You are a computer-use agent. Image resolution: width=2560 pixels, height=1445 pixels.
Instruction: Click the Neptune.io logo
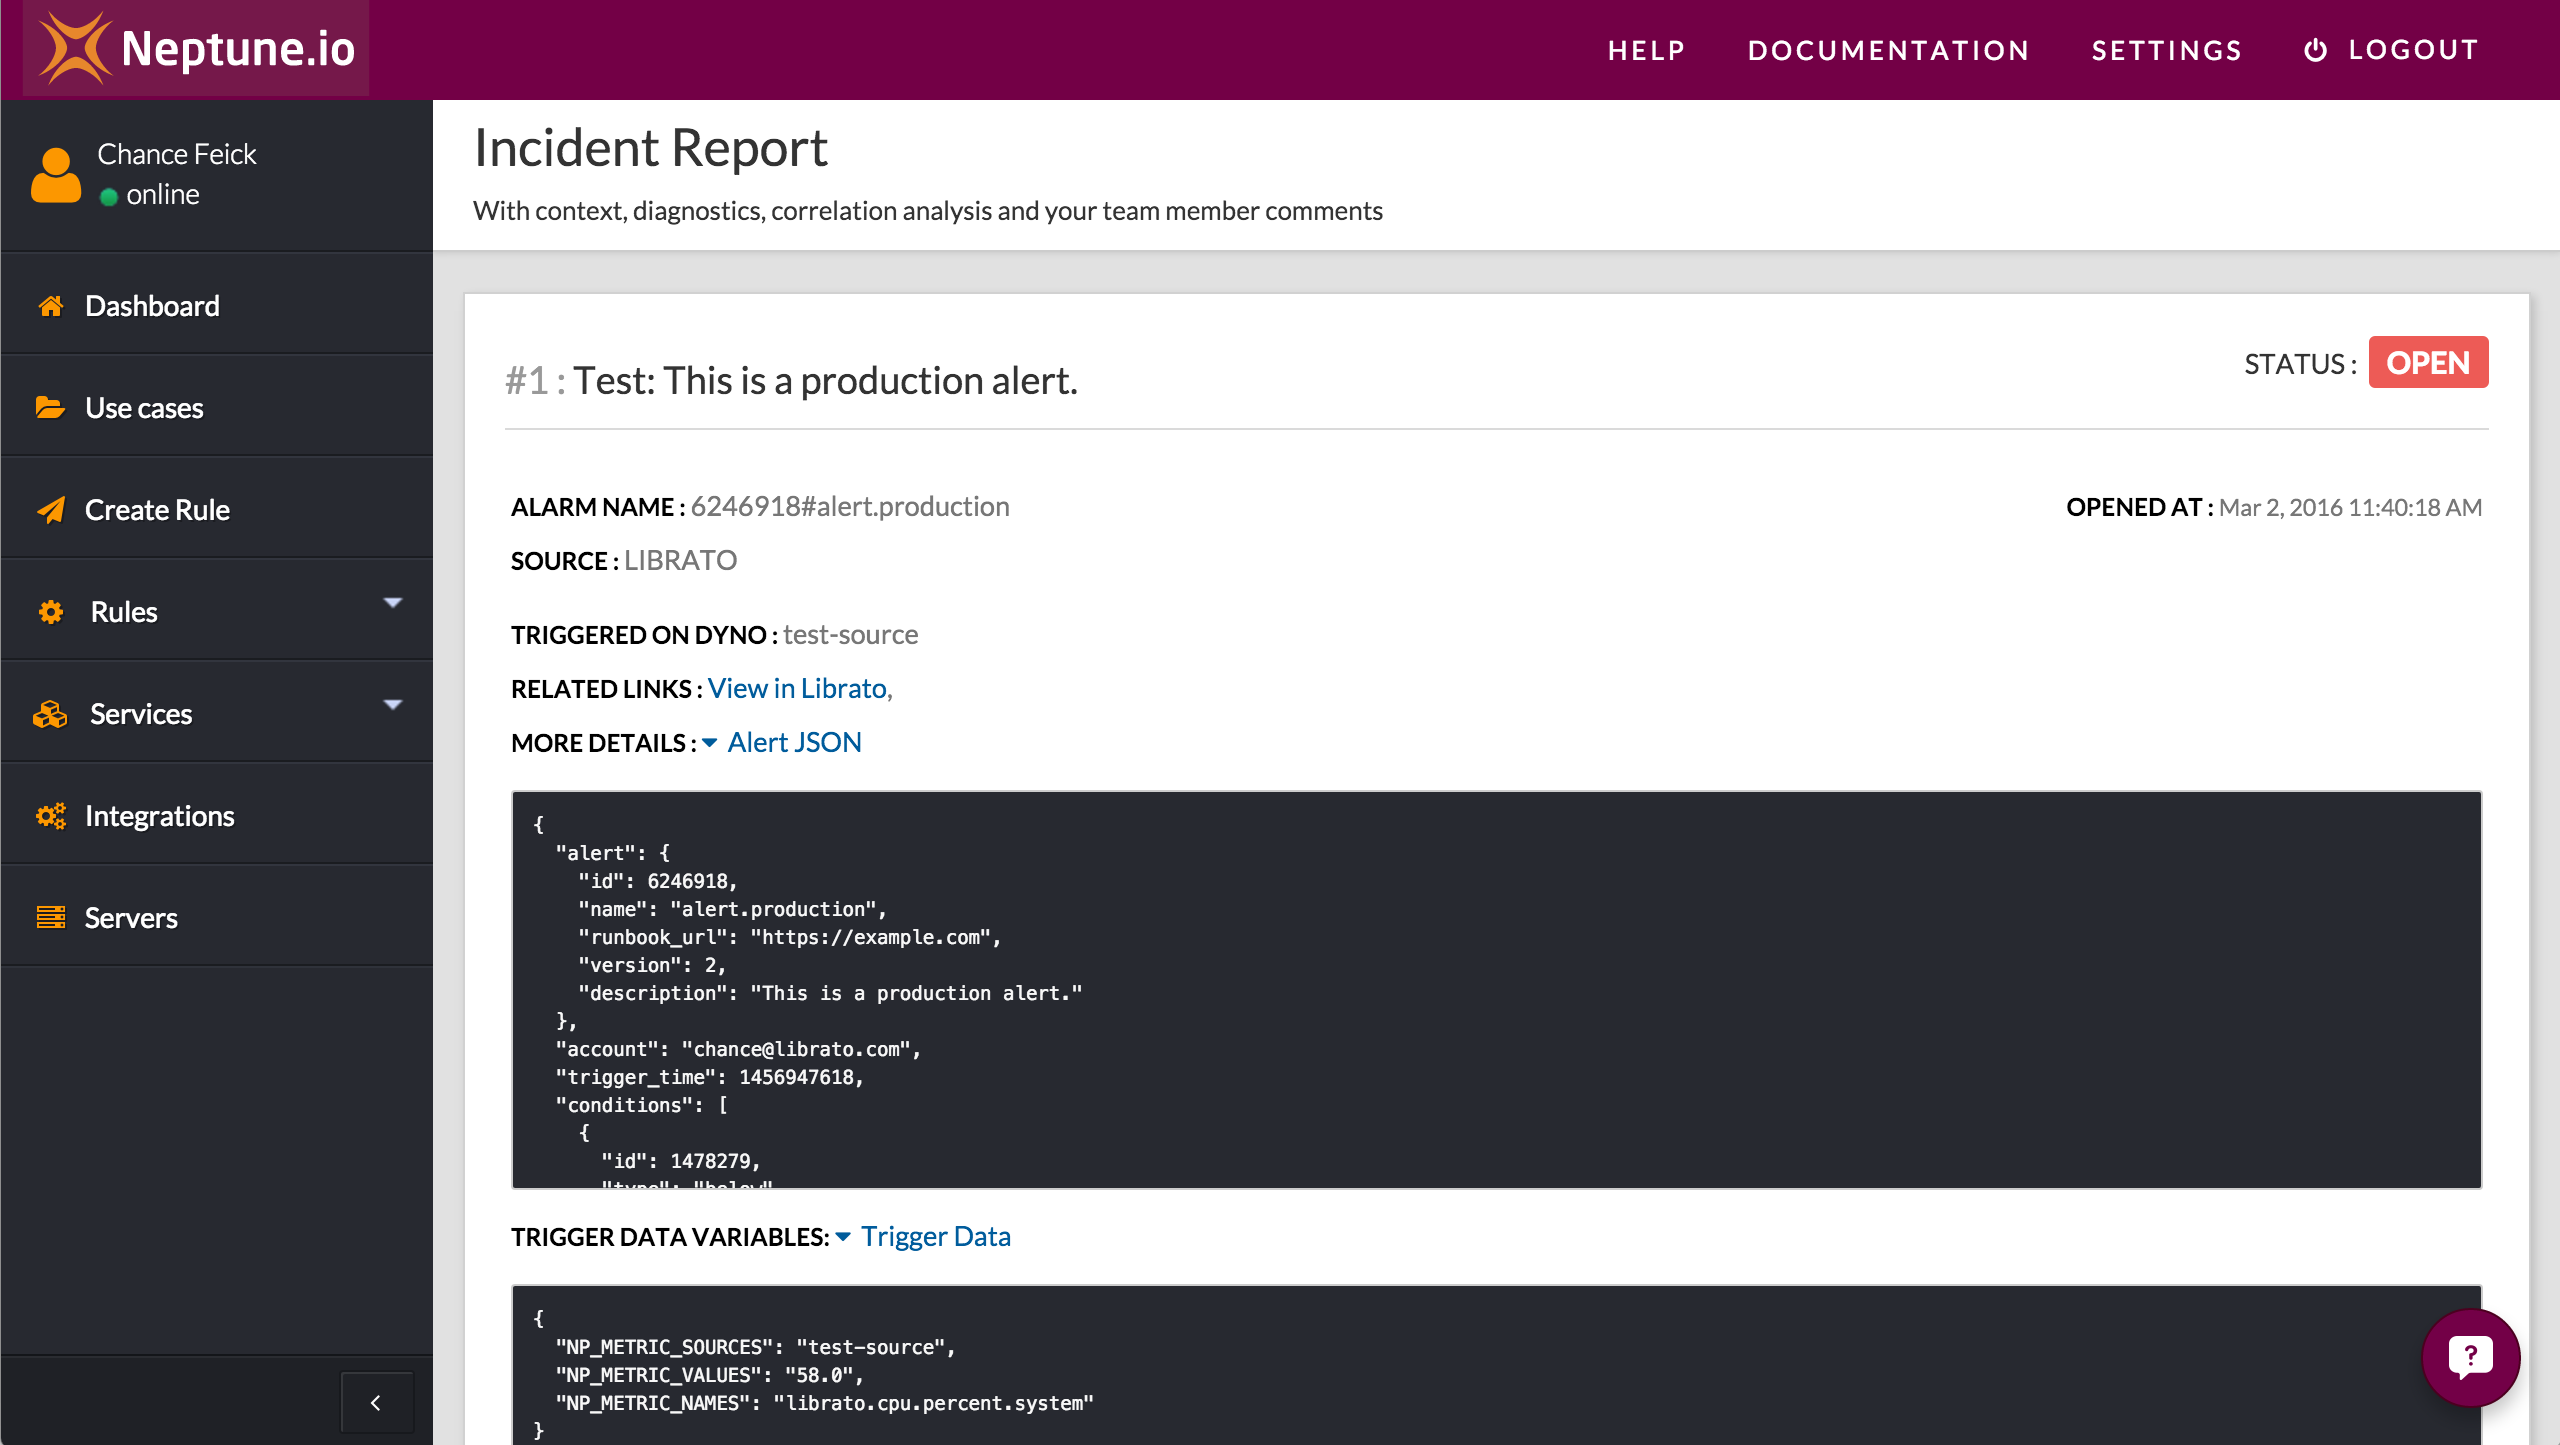coord(197,48)
